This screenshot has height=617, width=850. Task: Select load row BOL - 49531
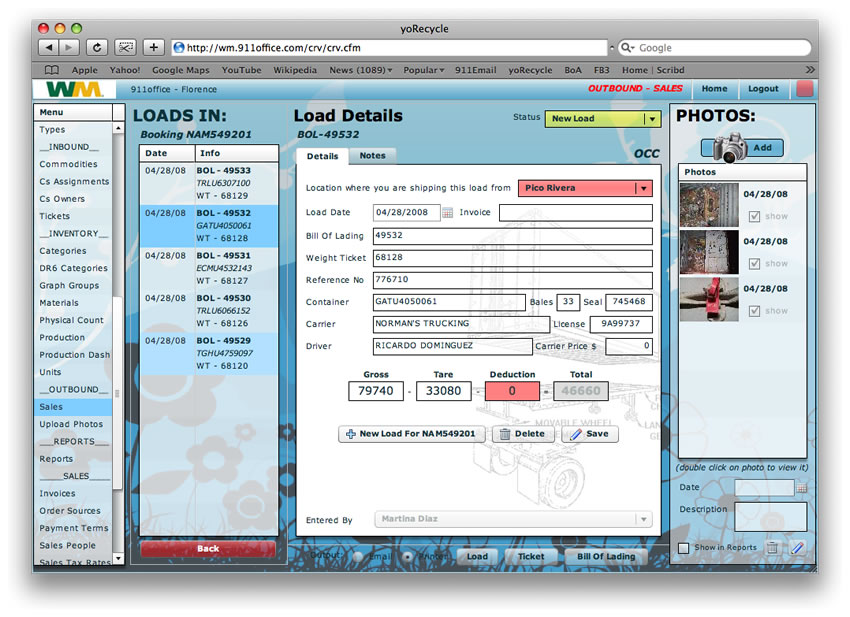[x=209, y=268]
